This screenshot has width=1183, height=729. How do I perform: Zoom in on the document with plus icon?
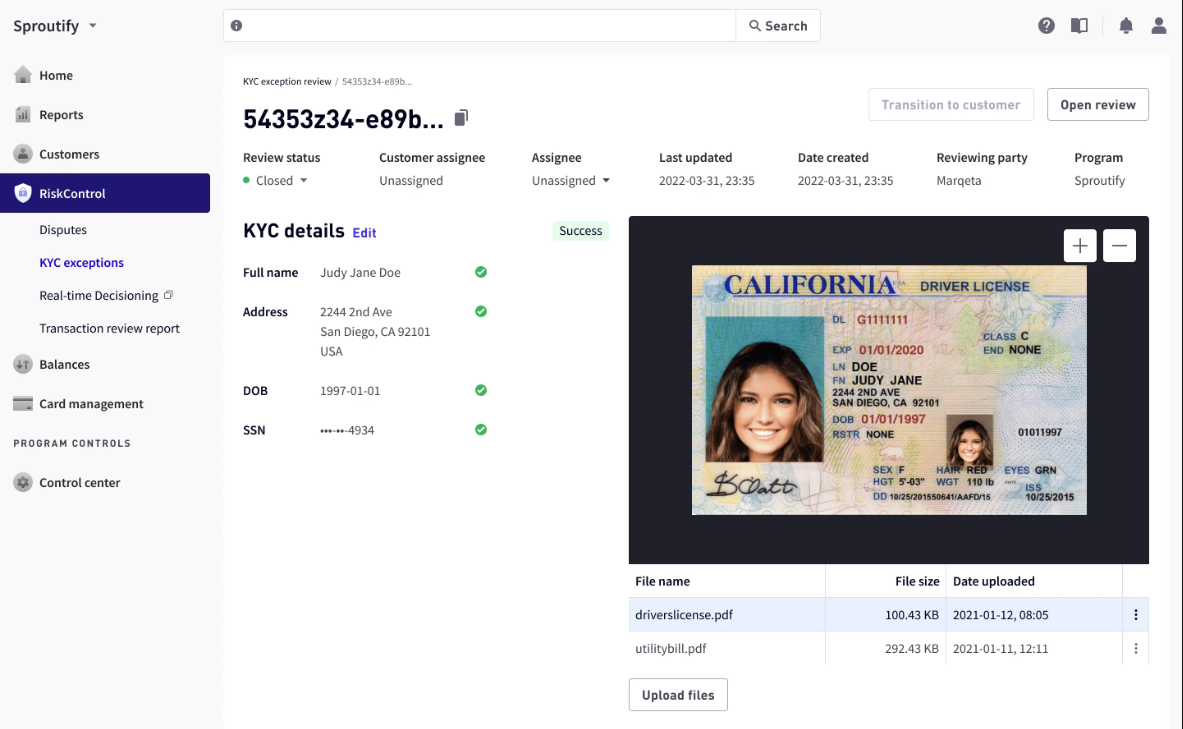tap(1080, 245)
